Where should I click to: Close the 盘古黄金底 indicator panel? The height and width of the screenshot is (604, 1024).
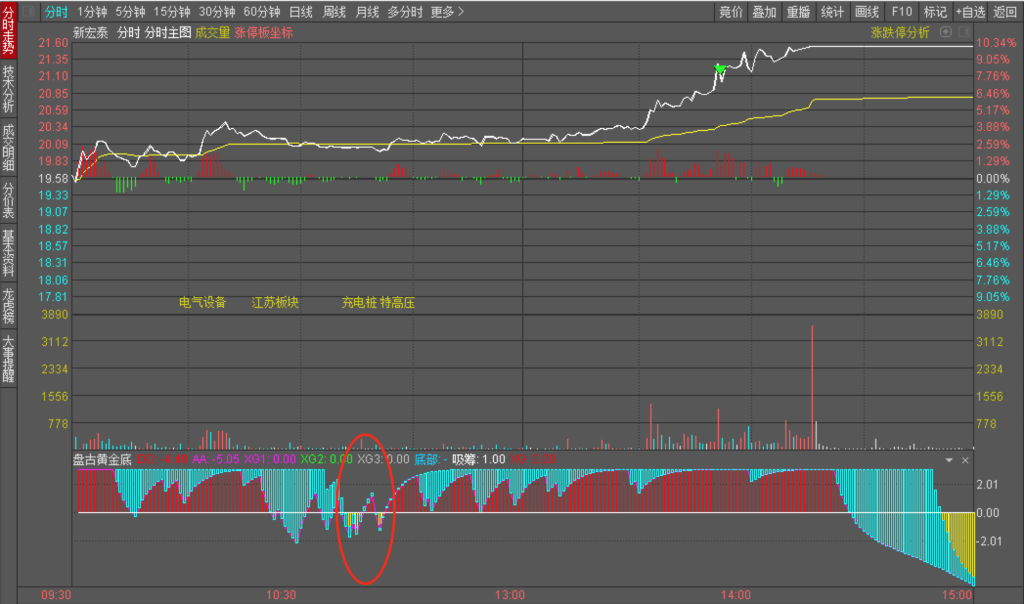pyautogui.click(x=965, y=460)
